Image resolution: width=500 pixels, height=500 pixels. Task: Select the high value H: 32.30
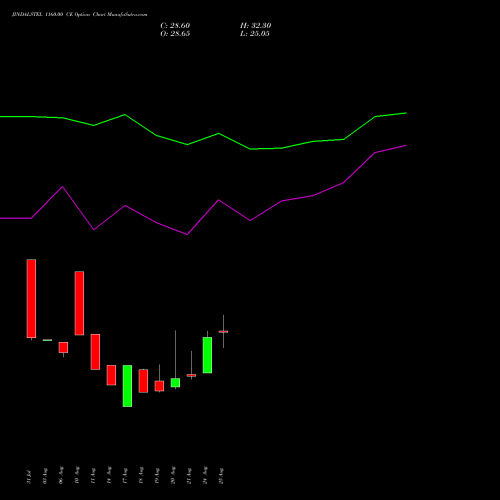(255, 26)
